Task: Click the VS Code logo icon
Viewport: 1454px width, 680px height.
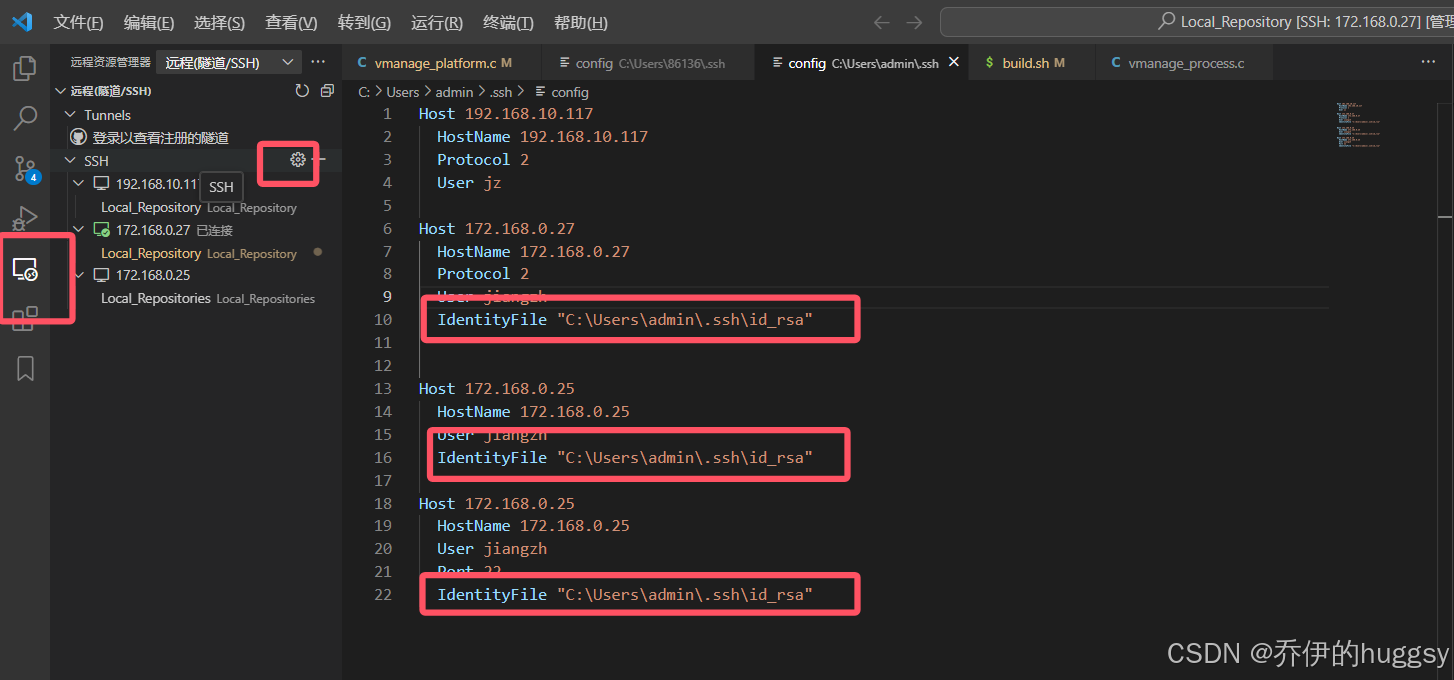Action: pyautogui.click(x=21, y=22)
